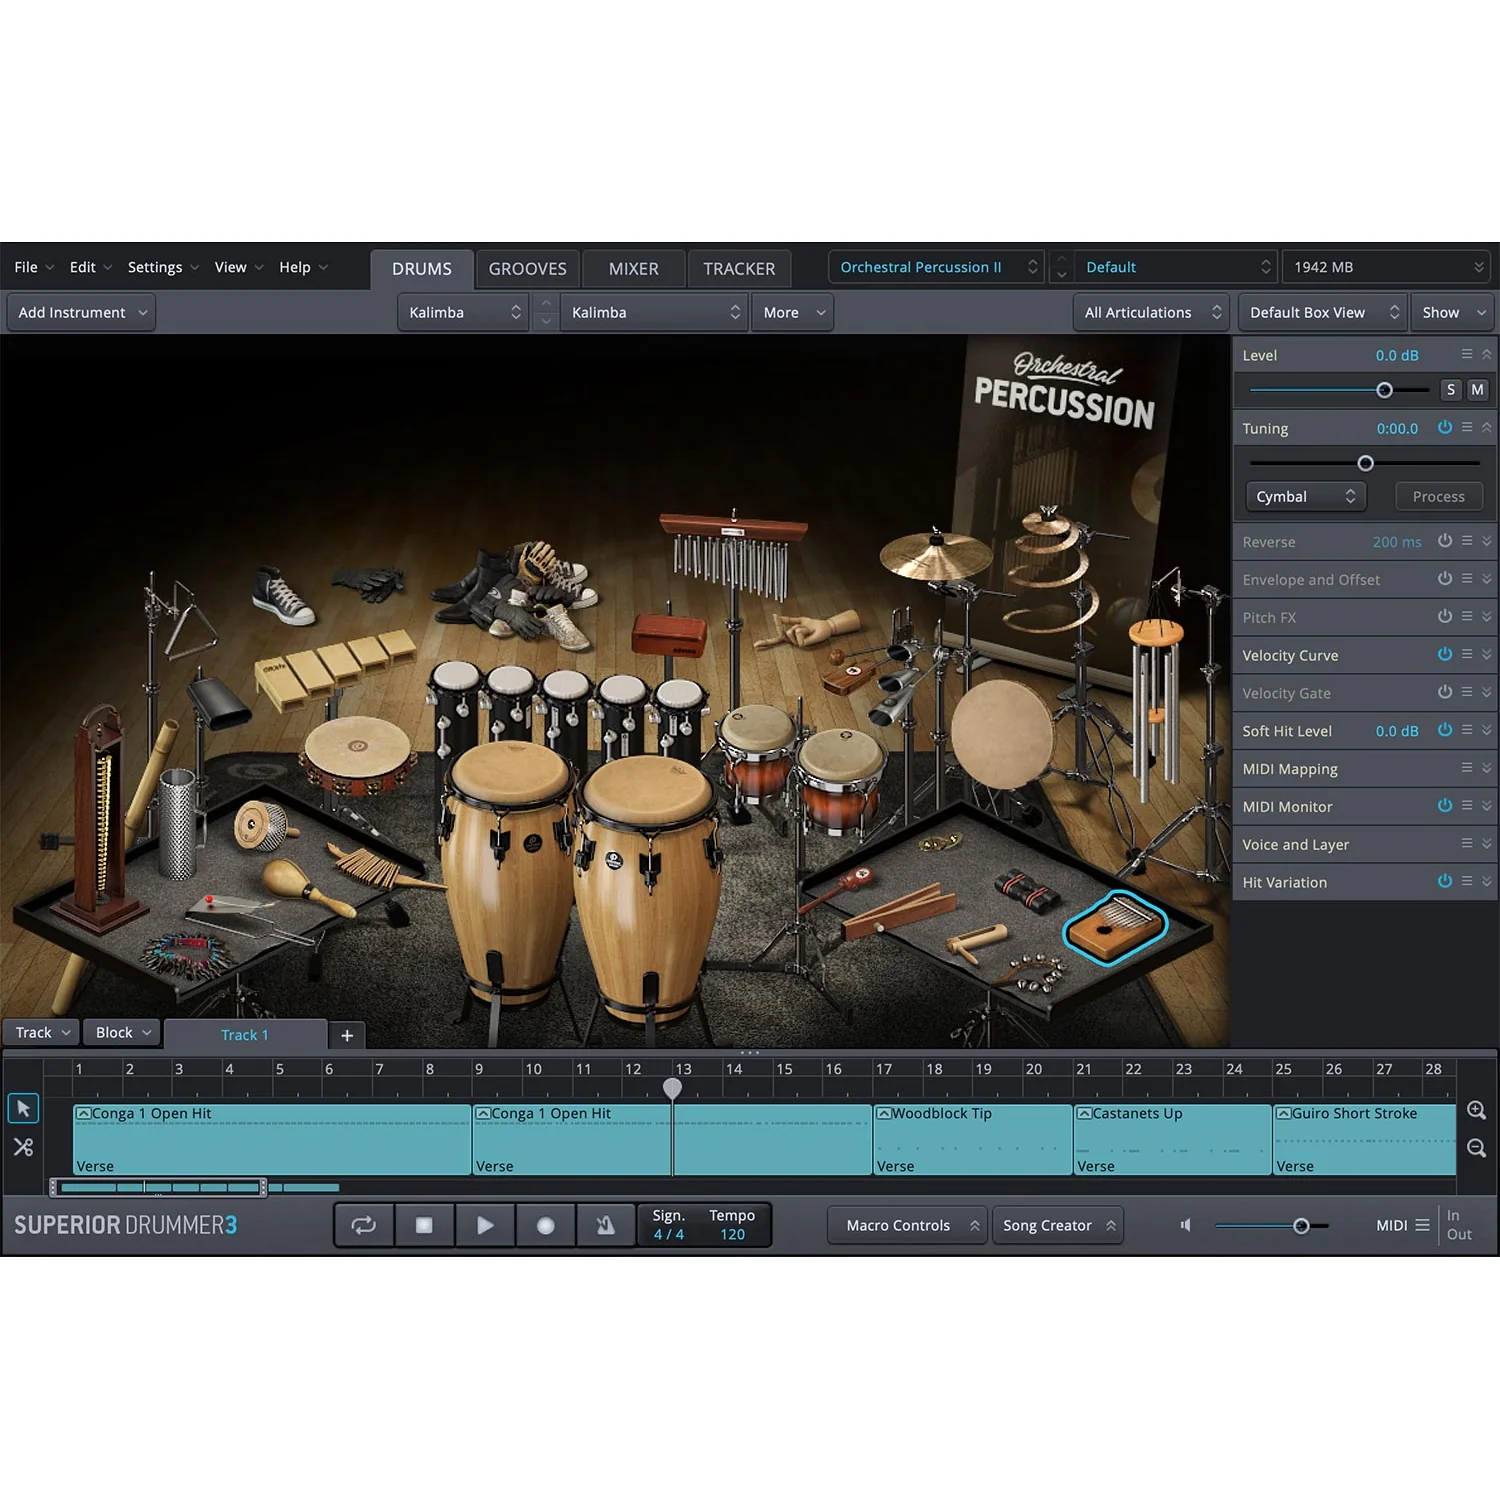
Task: Stop playback
Action: click(424, 1225)
